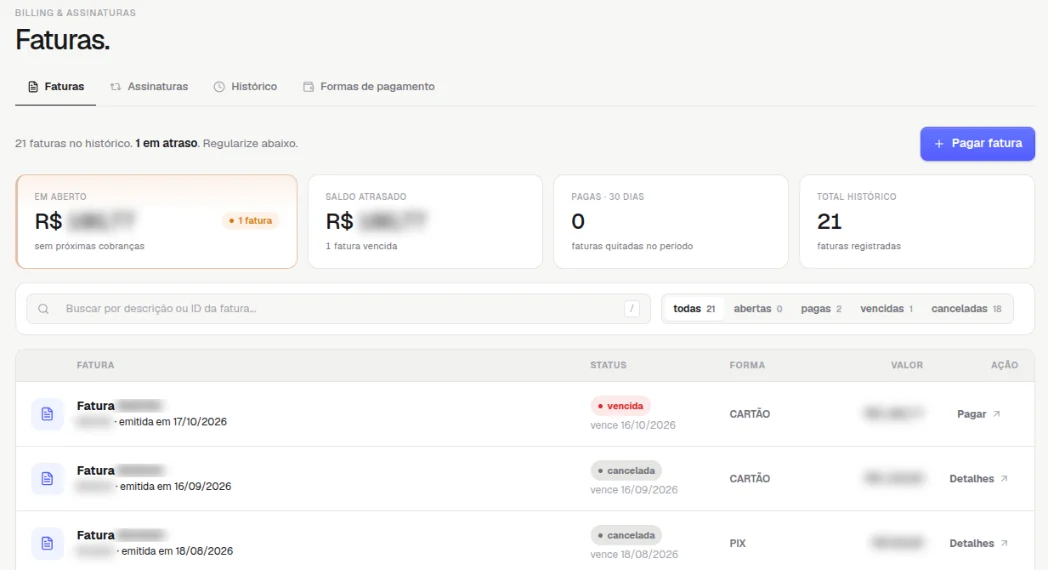
Task: Click the AÇÃO column header
Action: coord(1005,366)
